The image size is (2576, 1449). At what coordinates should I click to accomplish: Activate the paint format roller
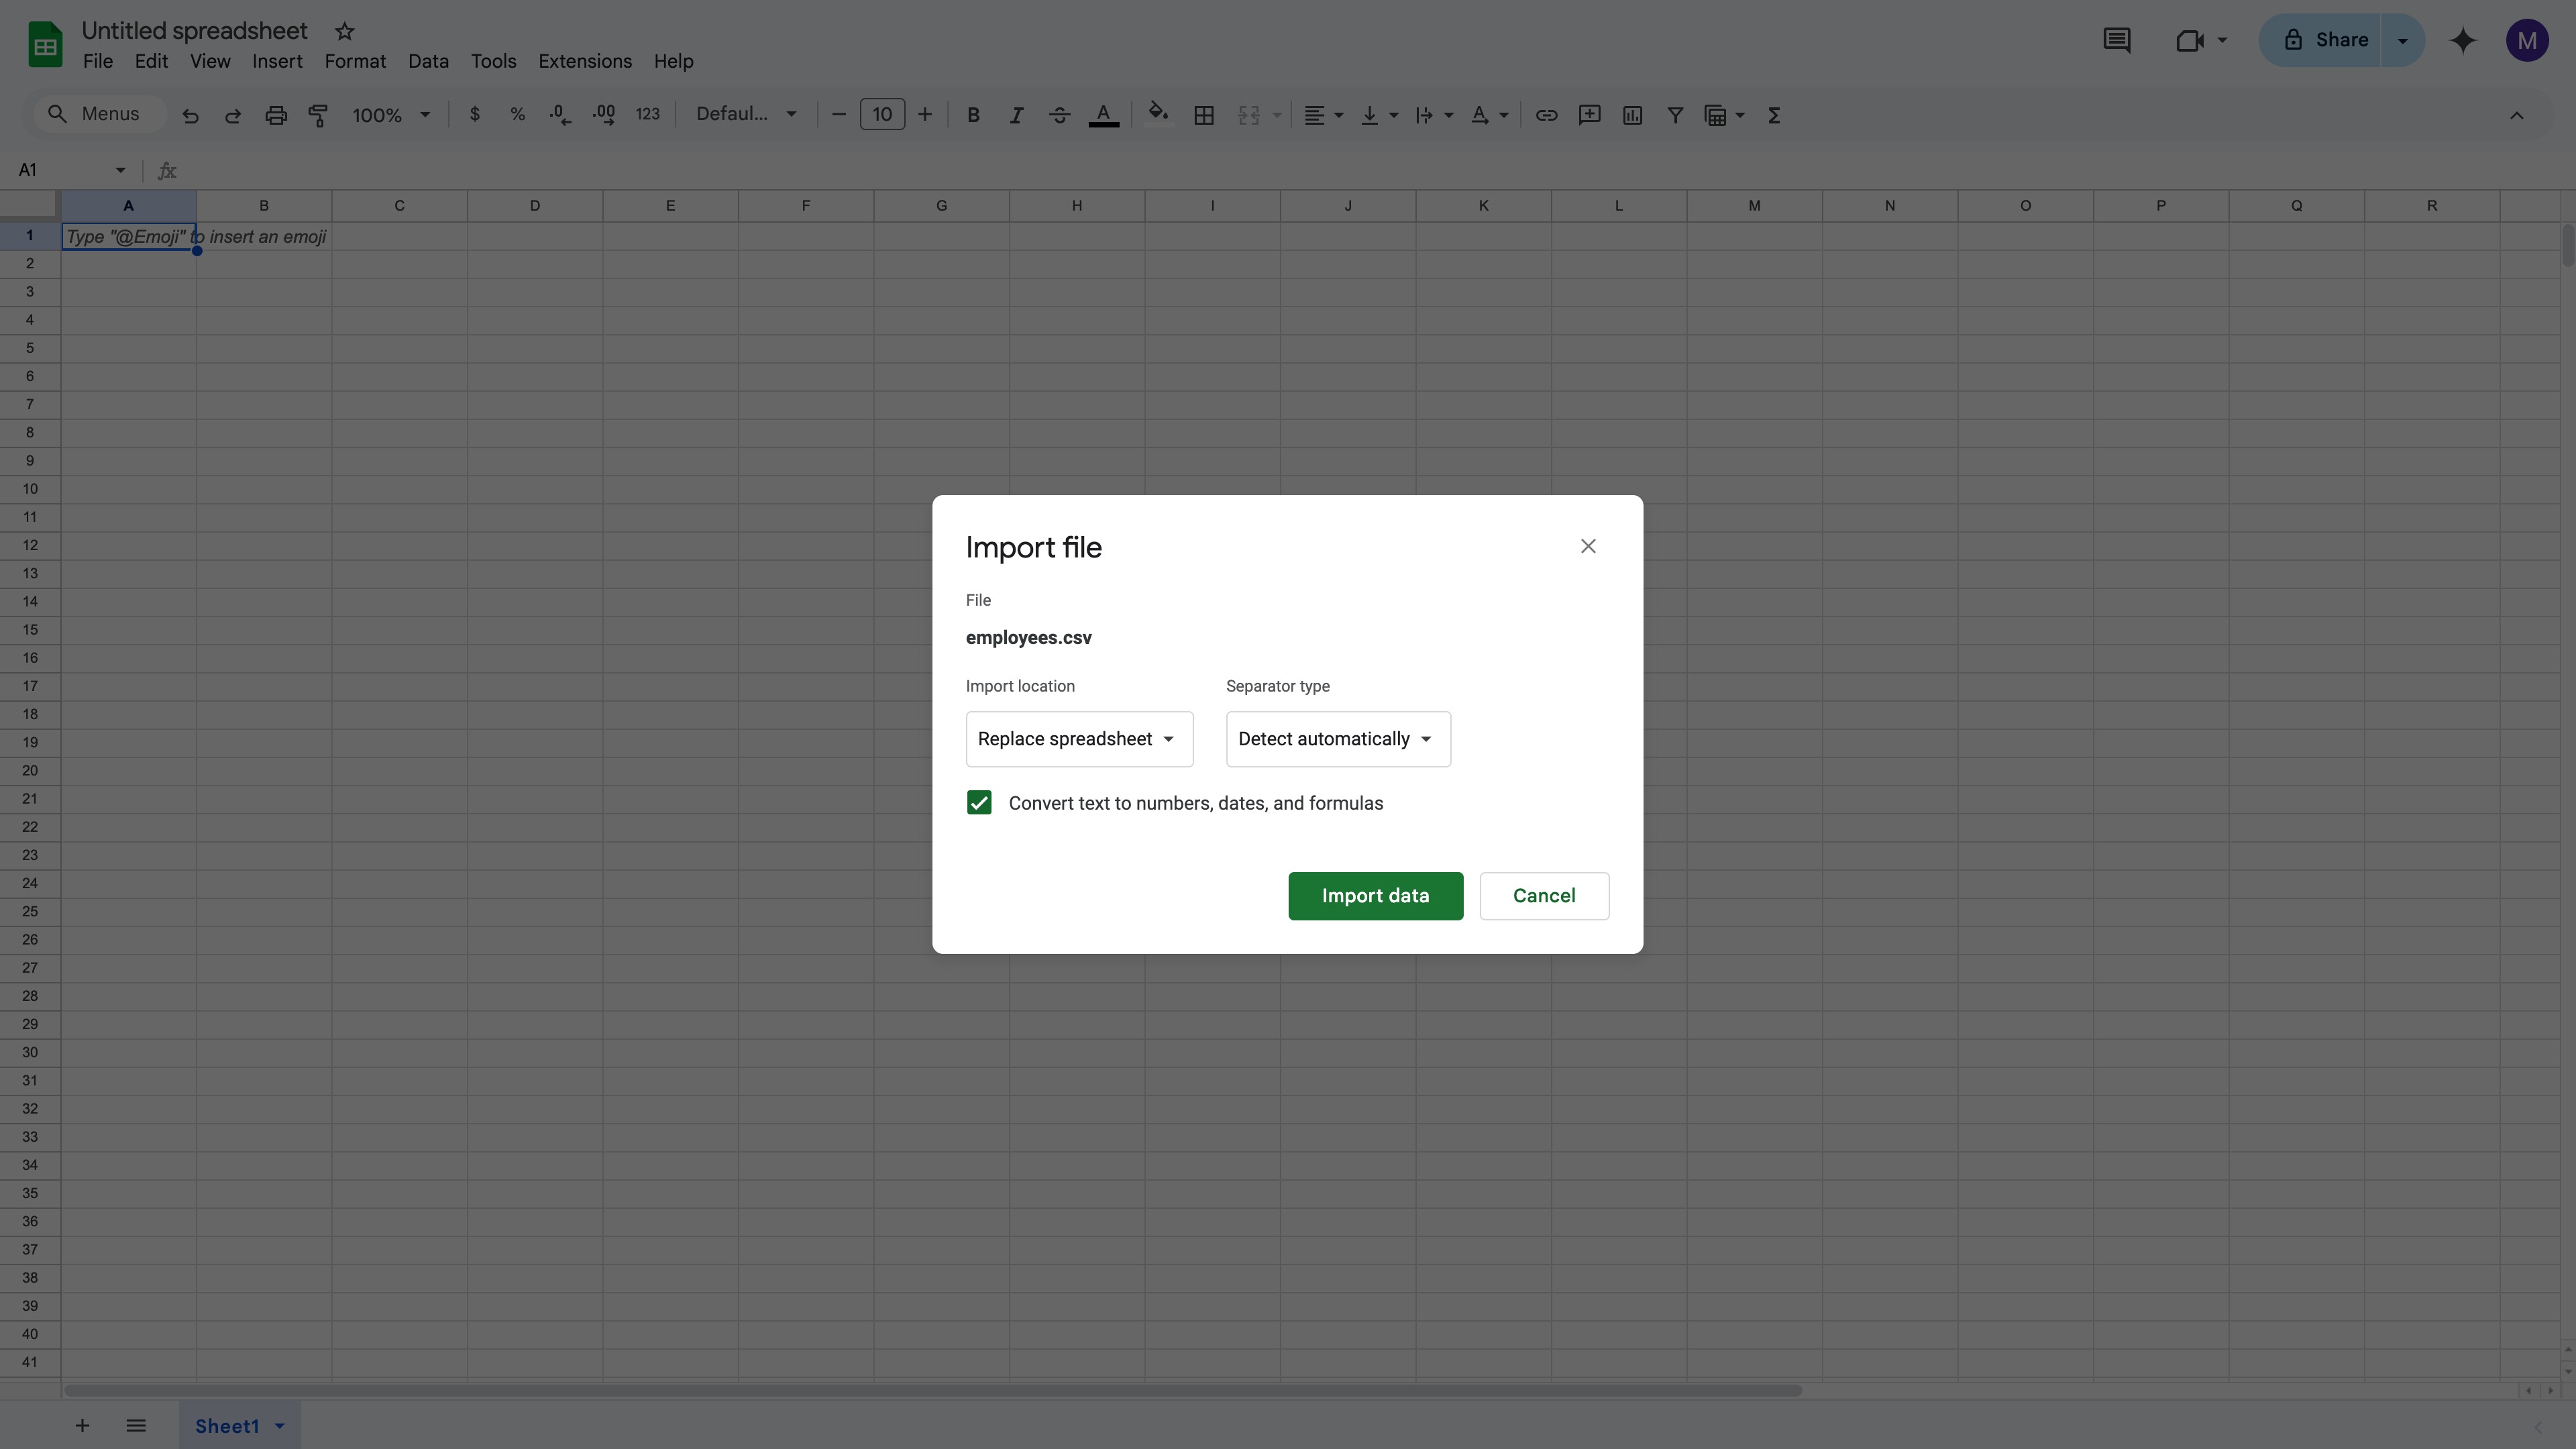click(x=318, y=115)
